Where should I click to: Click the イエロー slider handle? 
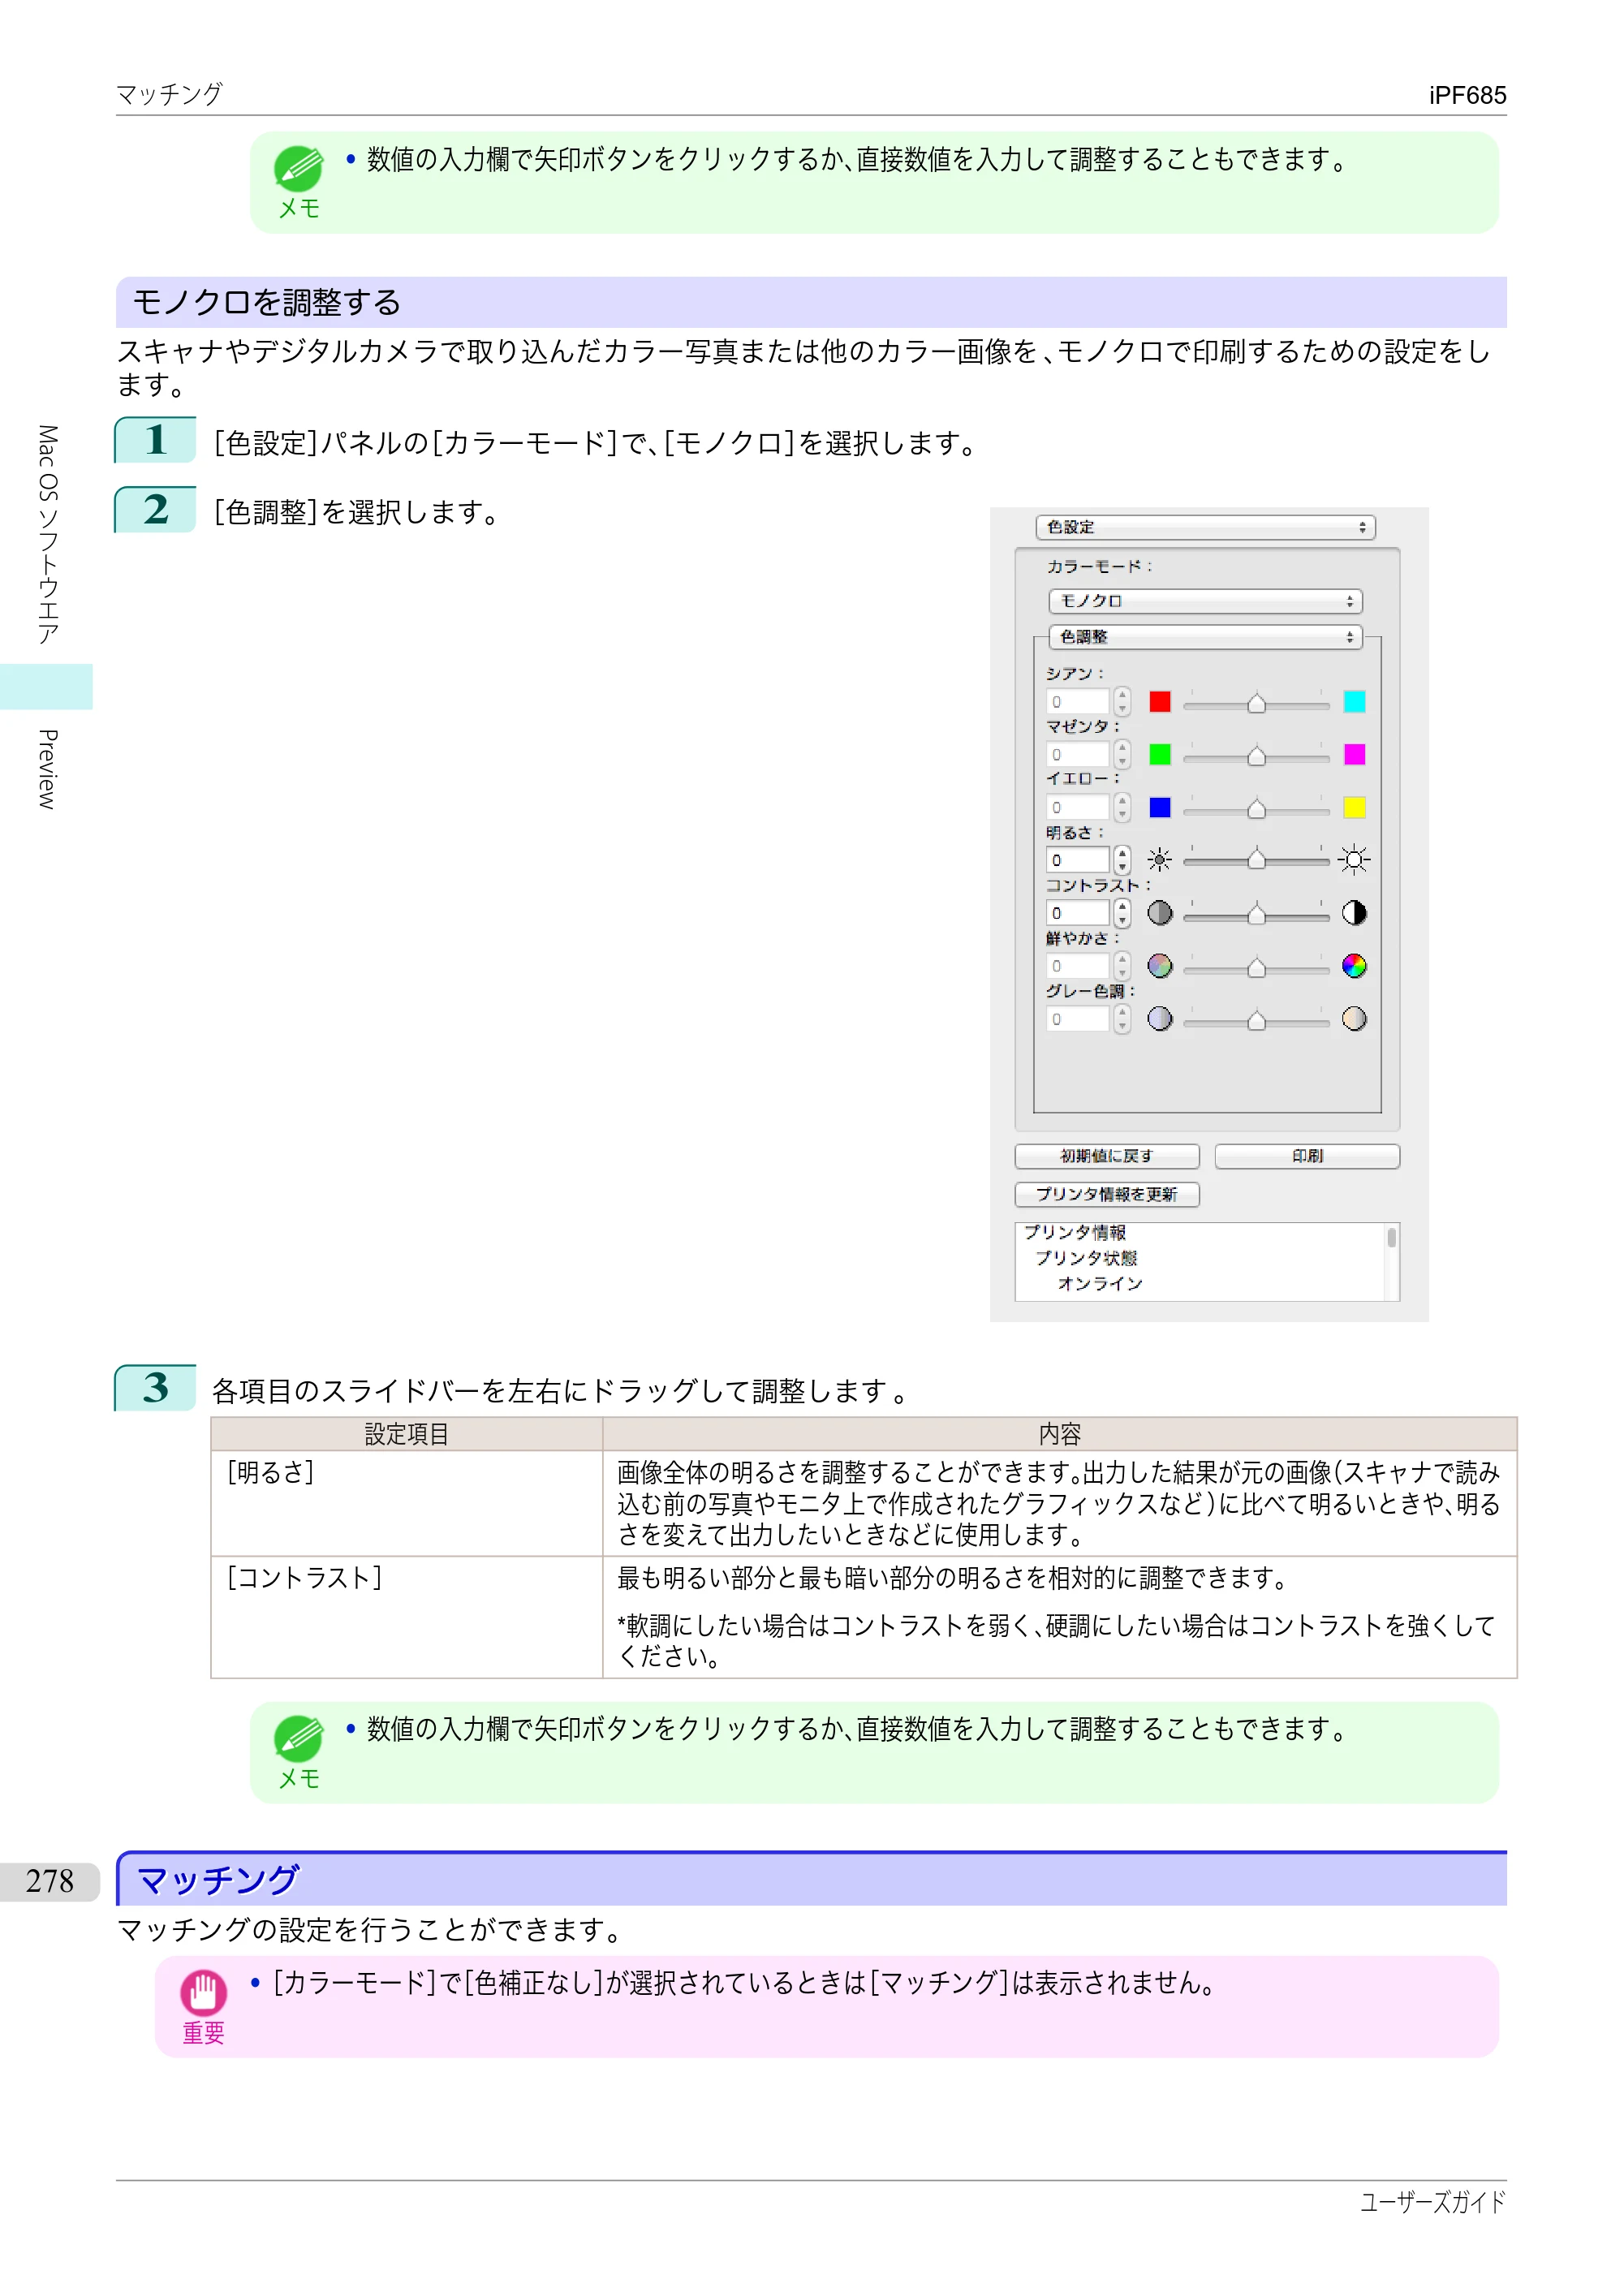pyautogui.click(x=1256, y=810)
